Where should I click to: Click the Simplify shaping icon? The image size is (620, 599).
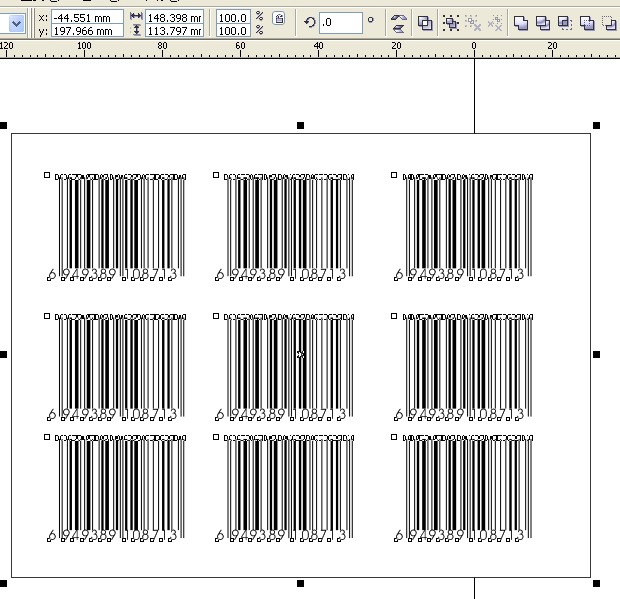(x=587, y=22)
